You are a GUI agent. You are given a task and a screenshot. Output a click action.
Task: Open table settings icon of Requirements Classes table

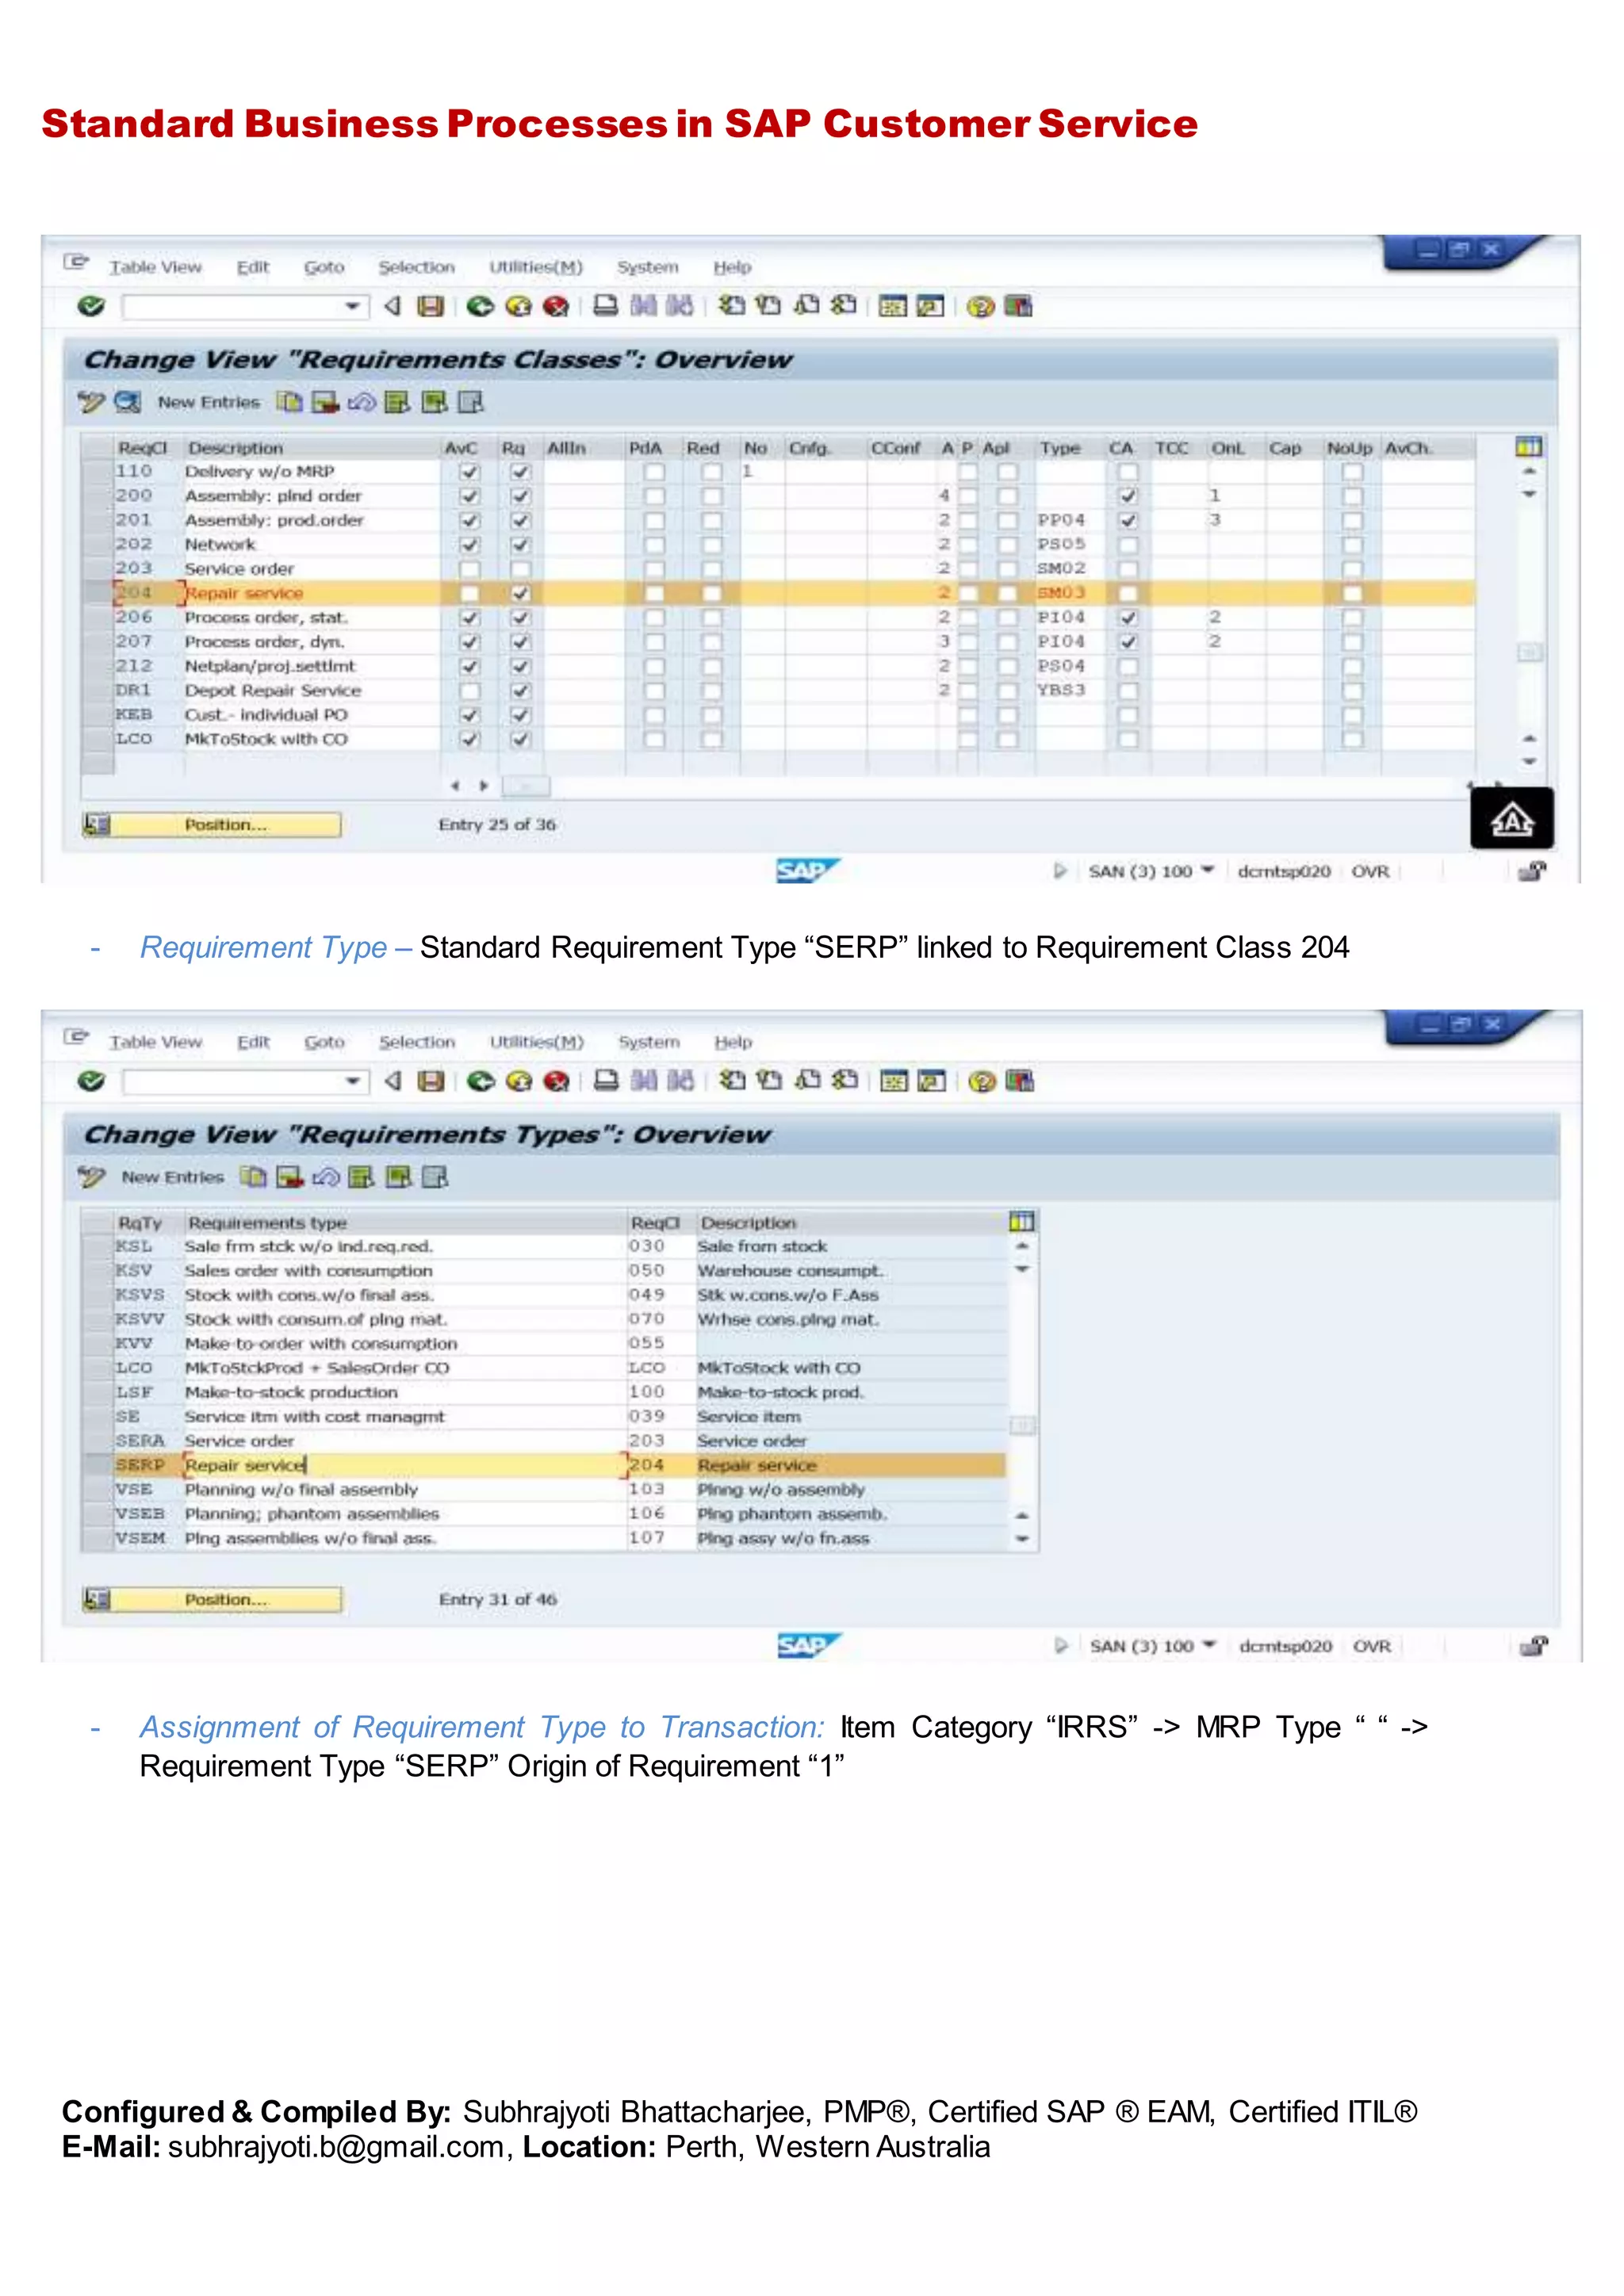(x=1528, y=447)
